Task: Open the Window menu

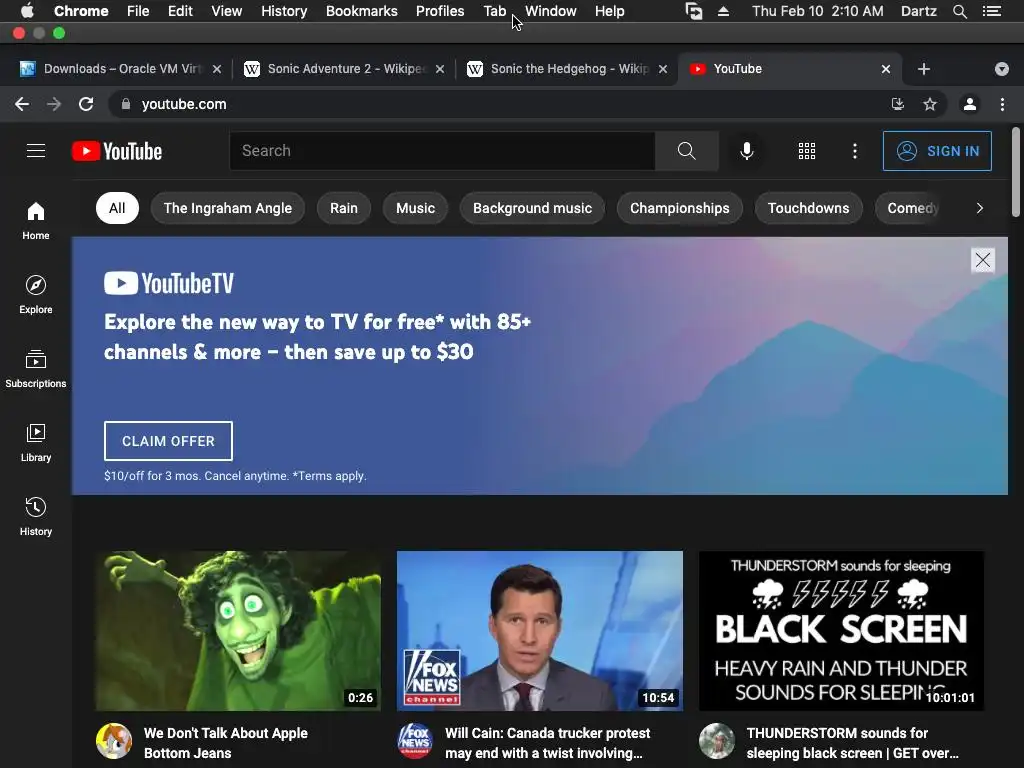Action: pyautogui.click(x=551, y=11)
